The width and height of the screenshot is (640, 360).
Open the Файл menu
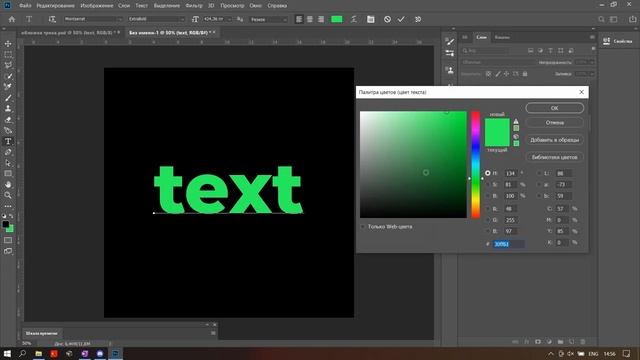click(25, 6)
